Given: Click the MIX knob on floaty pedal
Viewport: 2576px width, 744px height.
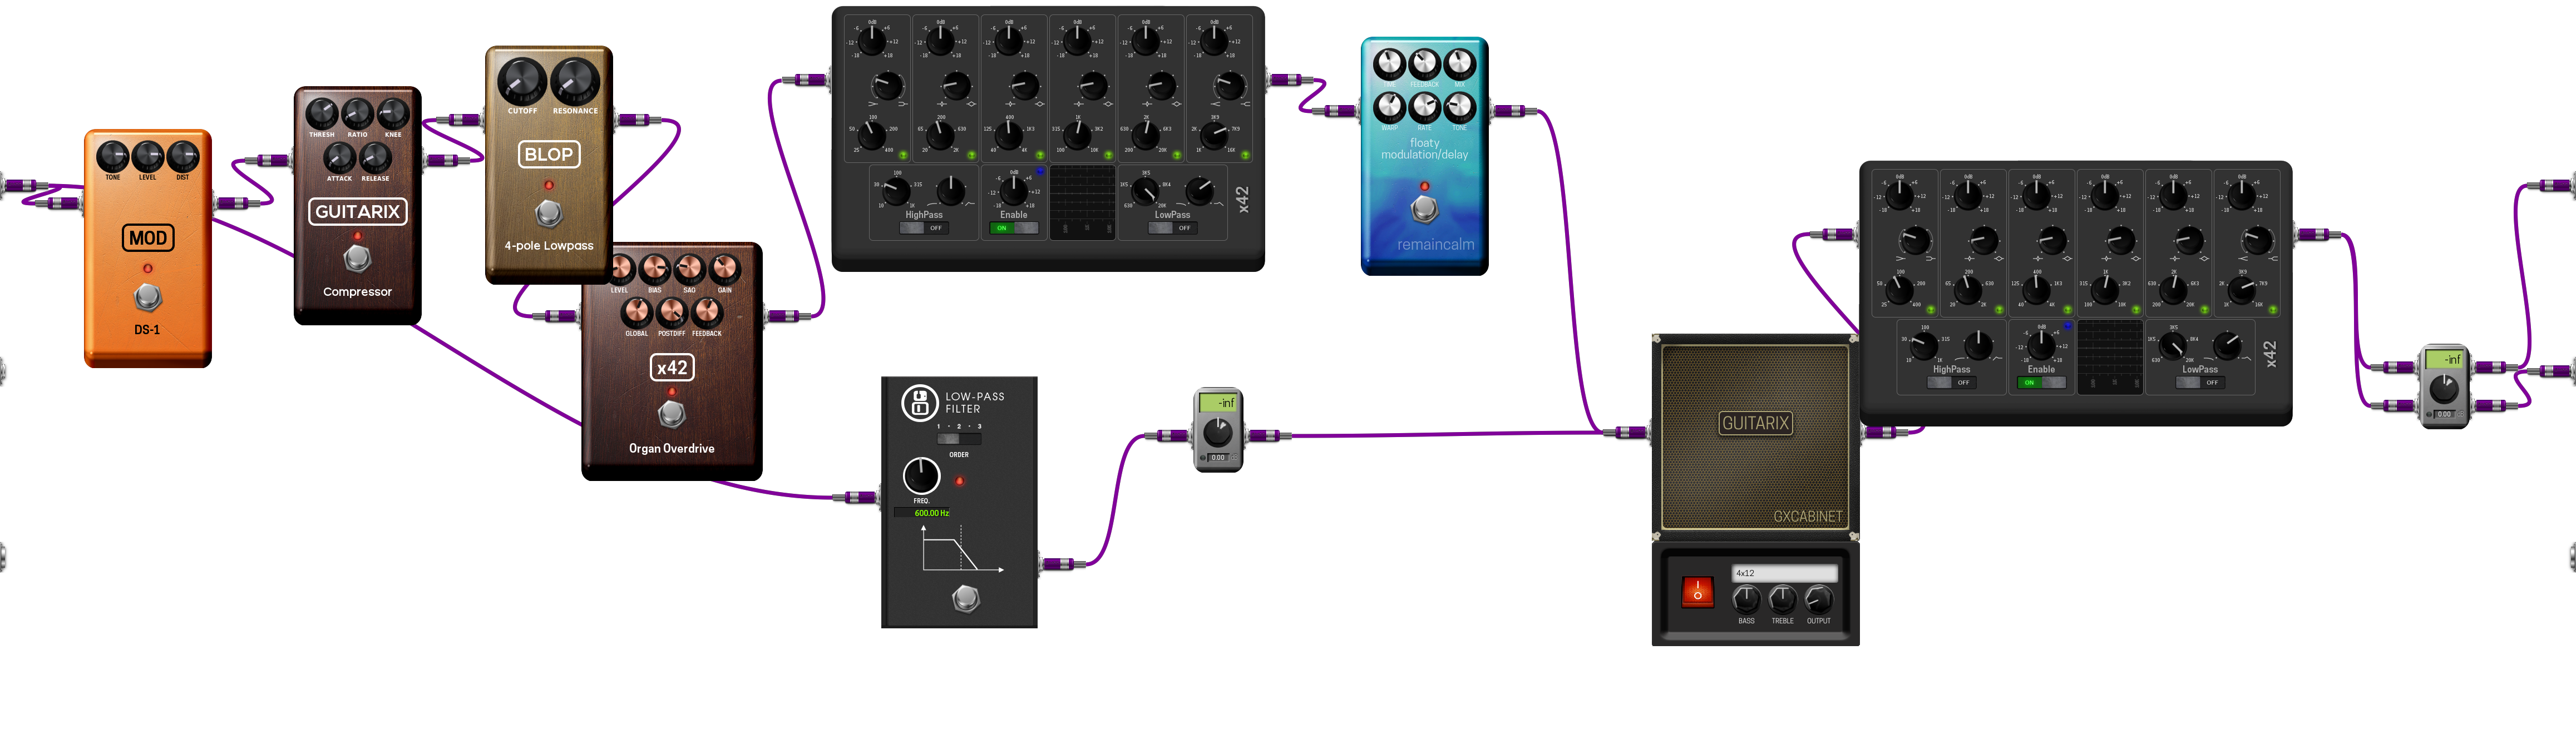Looking at the screenshot, I should point(1459,64).
